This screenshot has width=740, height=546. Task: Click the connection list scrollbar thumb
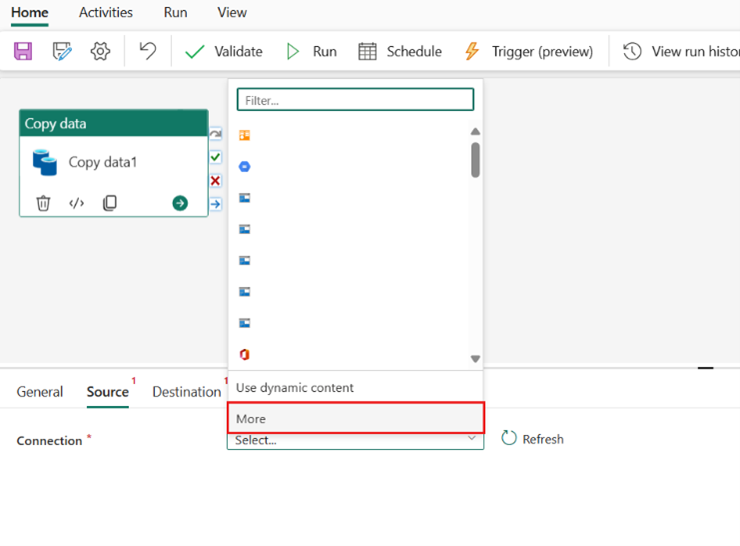pos(475,159)
